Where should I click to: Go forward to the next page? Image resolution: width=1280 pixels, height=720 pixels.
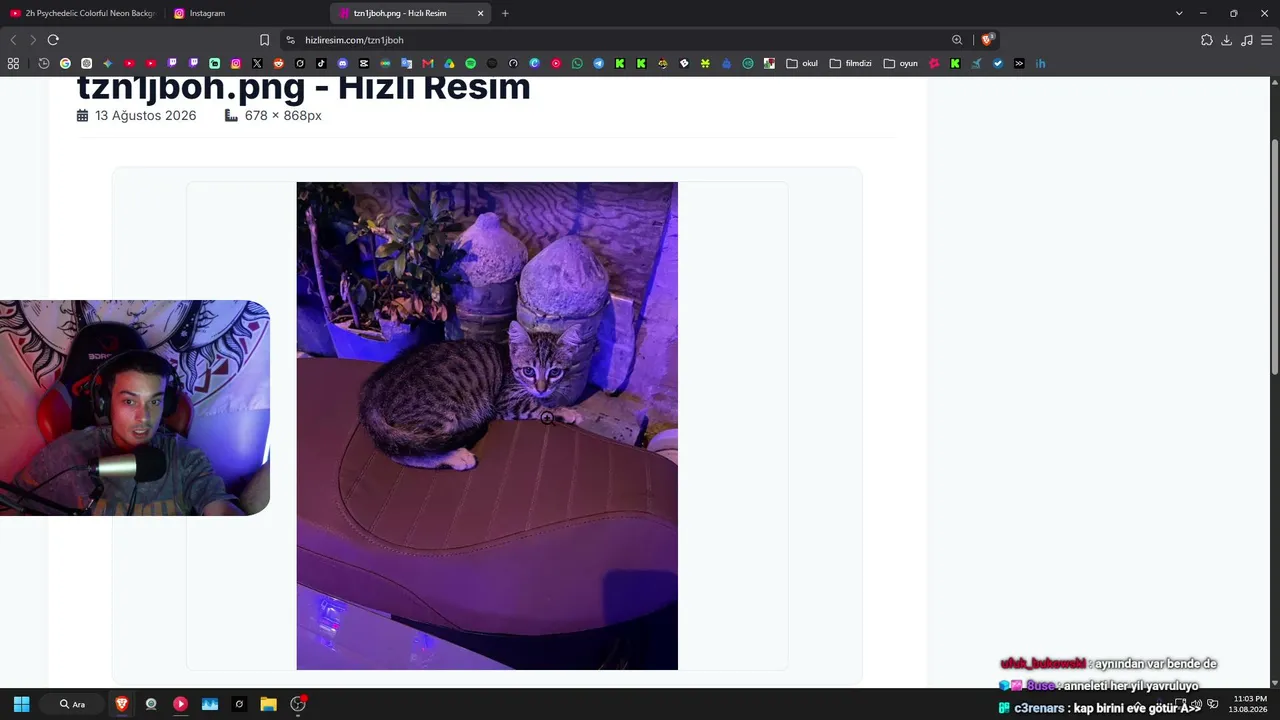(33, 40)
